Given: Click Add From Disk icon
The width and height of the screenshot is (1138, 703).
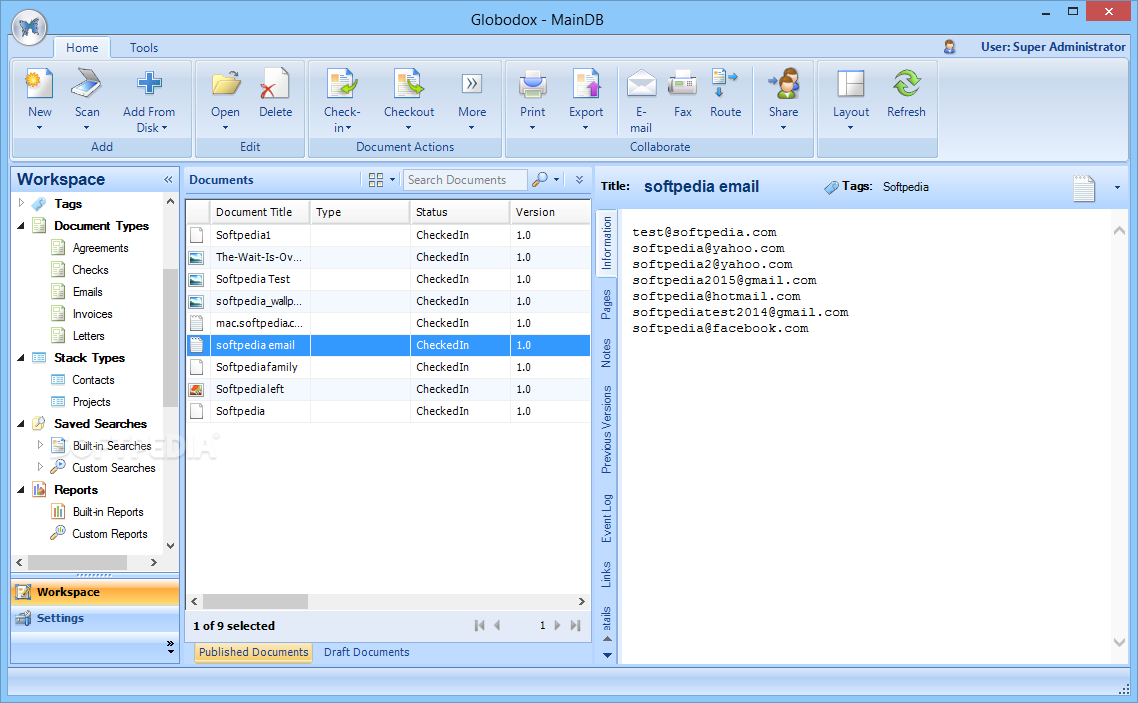Looking at the screenshot, I should click(149, 84).
